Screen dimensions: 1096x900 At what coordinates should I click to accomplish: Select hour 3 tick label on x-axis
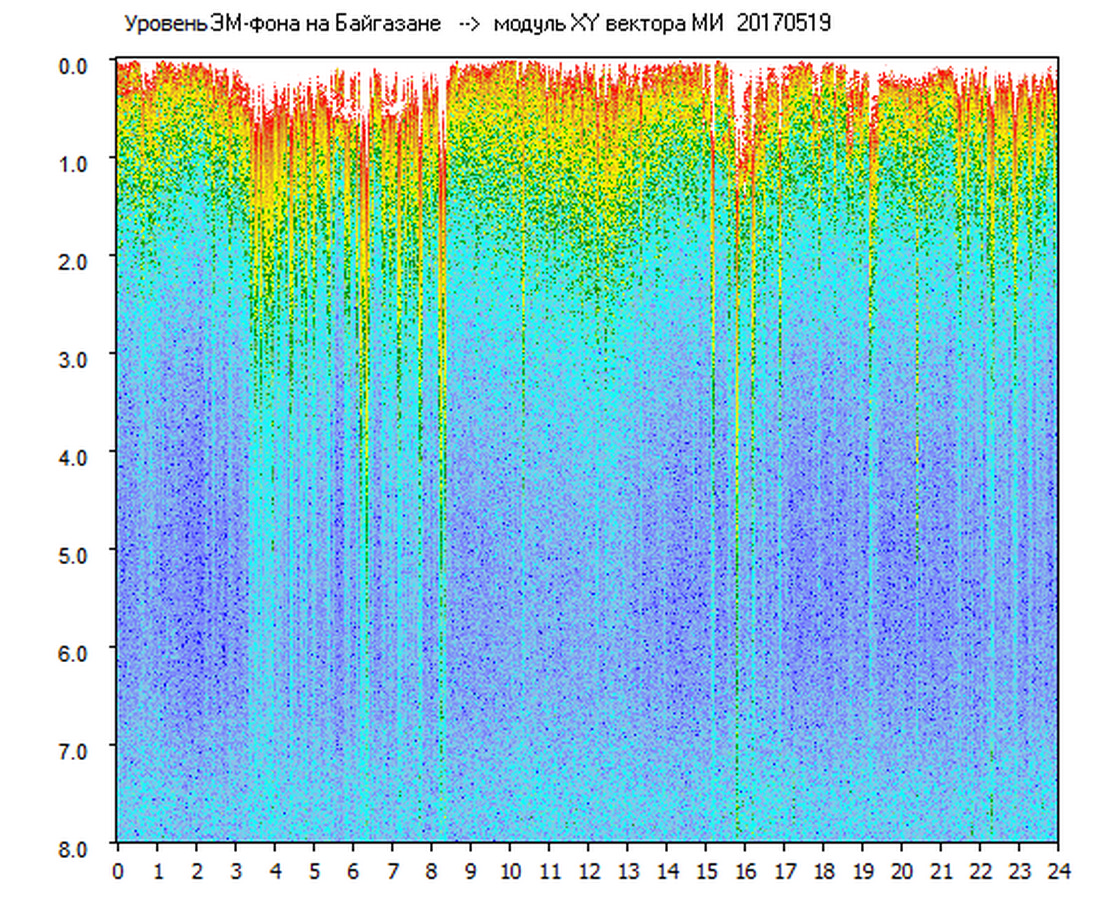(x=235, y=871)
